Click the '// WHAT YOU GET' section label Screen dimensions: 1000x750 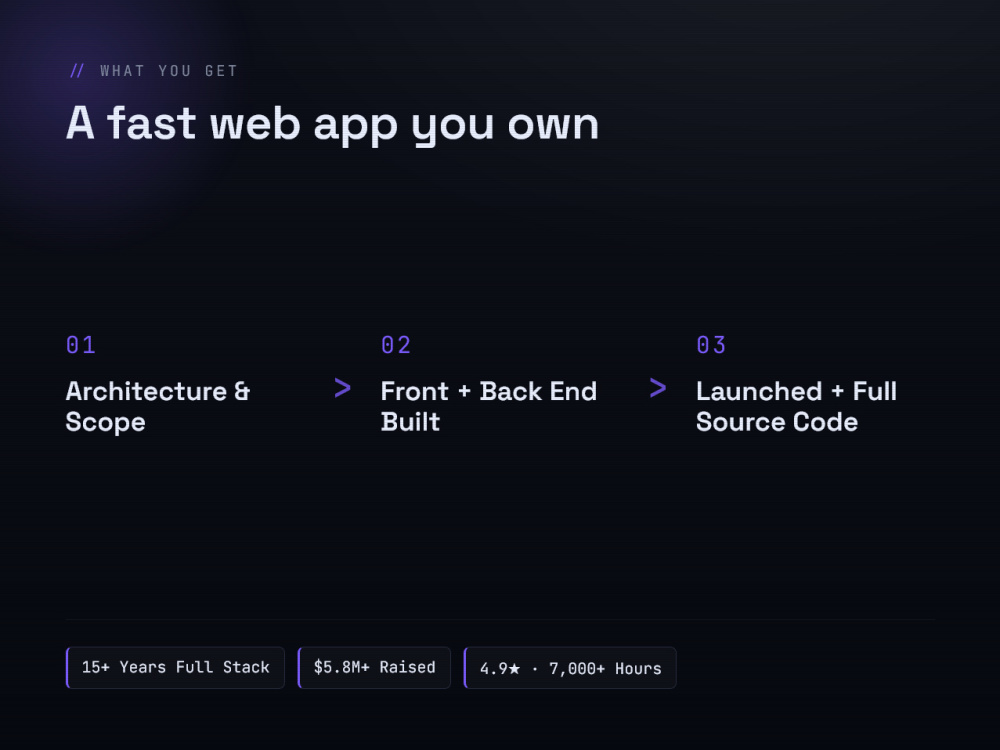click(x=154, y=71)
